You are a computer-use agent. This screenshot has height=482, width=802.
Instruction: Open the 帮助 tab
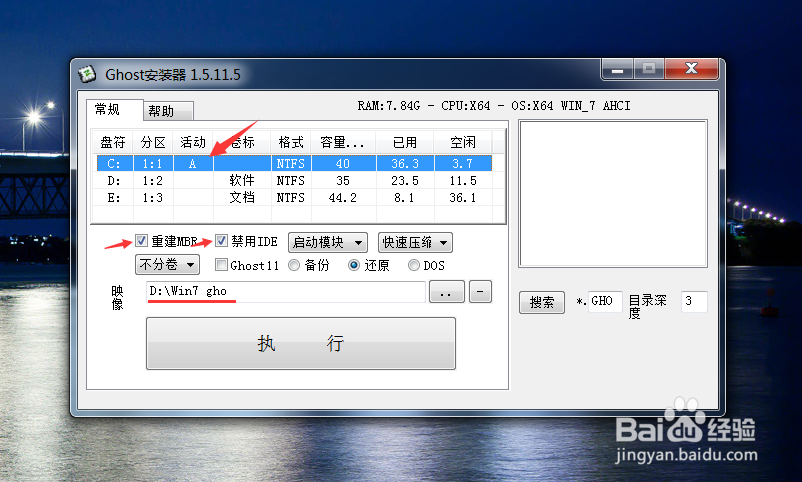point(168,111)
